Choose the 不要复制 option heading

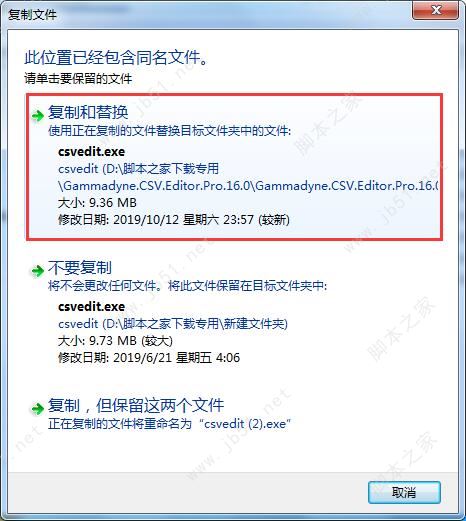click(x=80, y=267)
